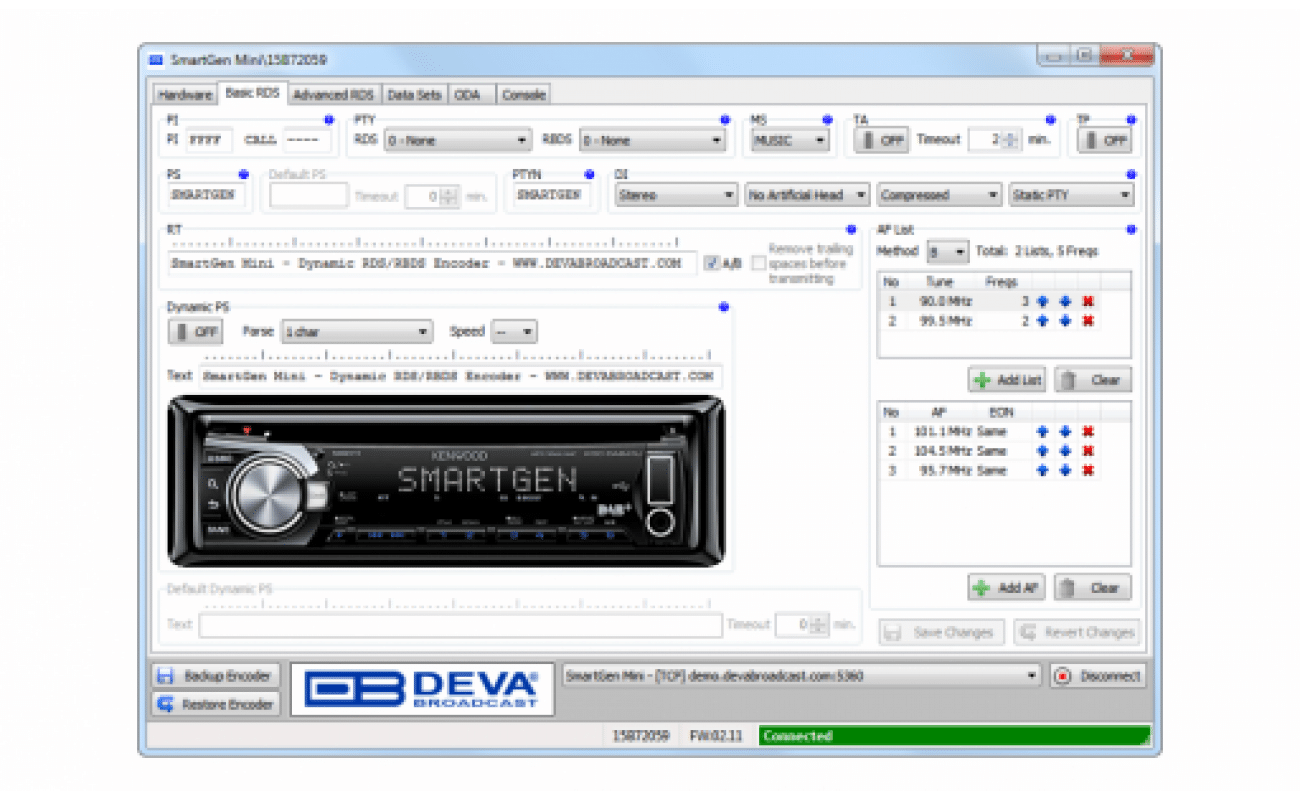Screen dimensions: 1300x800
Task: Click the PS text input field
Action: (x=206, y=196)
